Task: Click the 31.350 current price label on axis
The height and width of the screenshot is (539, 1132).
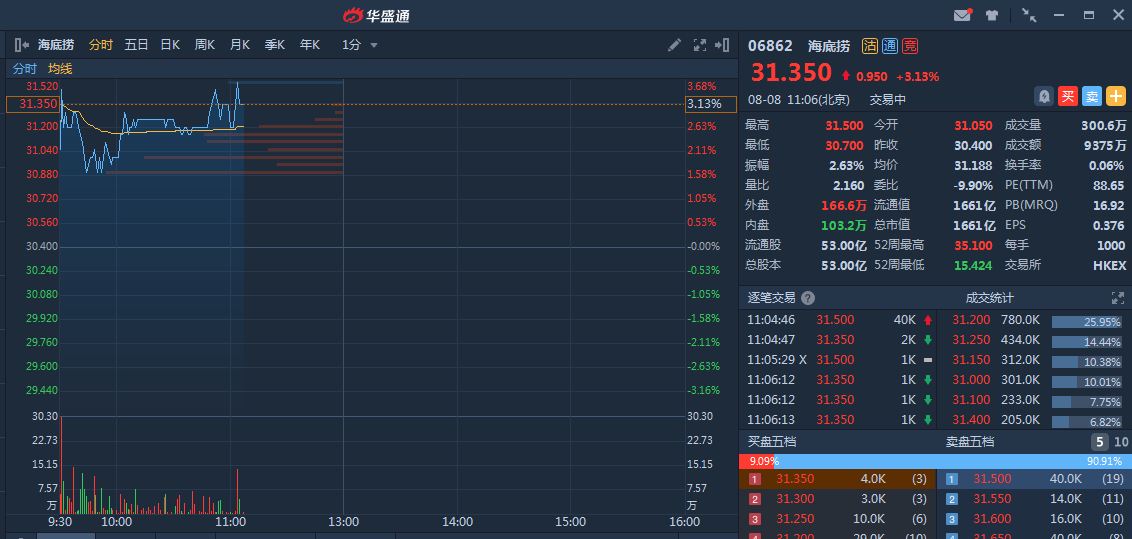Action: (32, 104)
